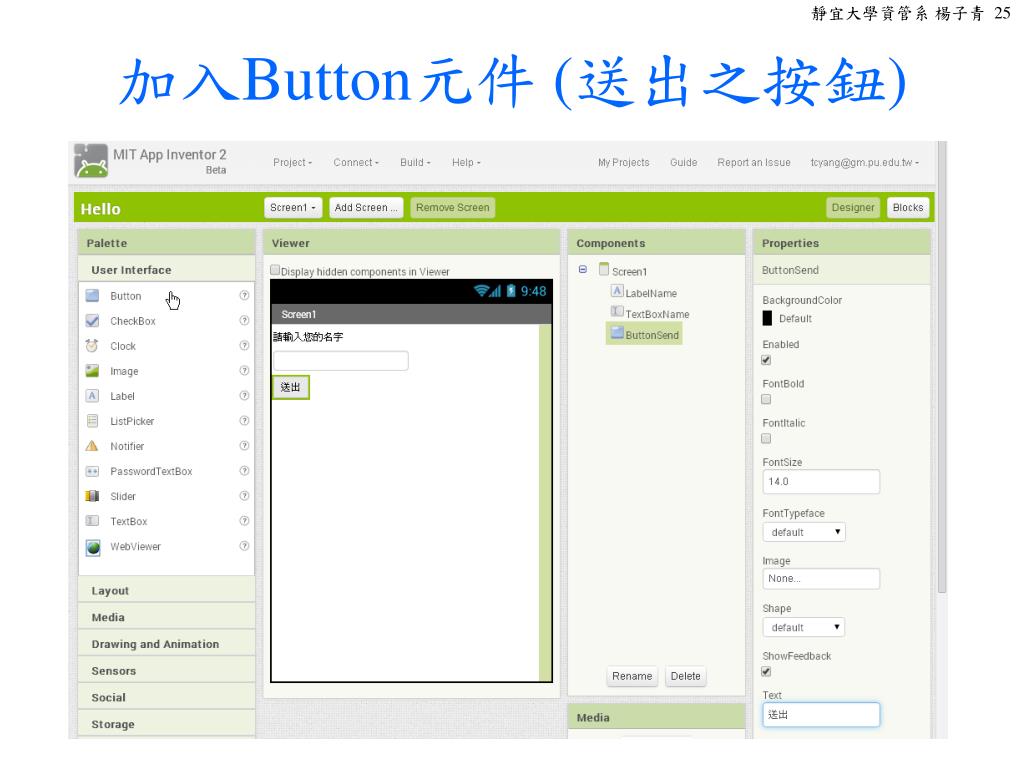The image size is (1024, 768).
Task: Collapse the Screen1 tree node
Action: (x=583, y=269)
